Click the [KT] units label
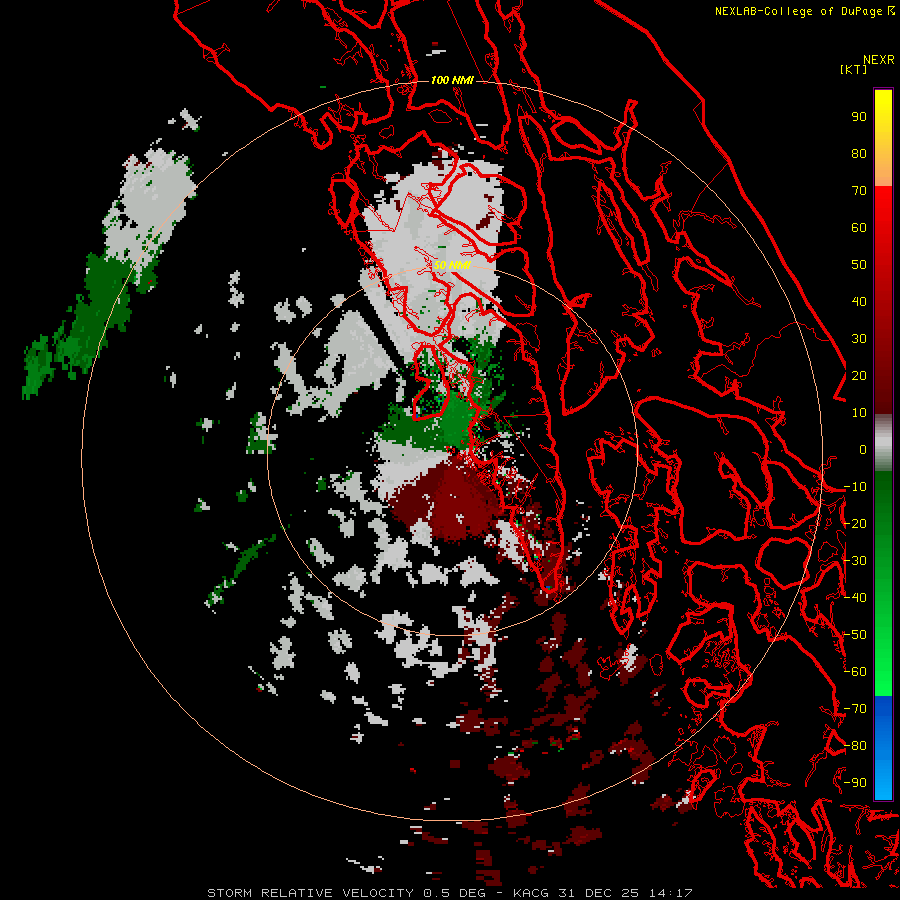This screenshot has width=900, height=900. click(854, 69)
